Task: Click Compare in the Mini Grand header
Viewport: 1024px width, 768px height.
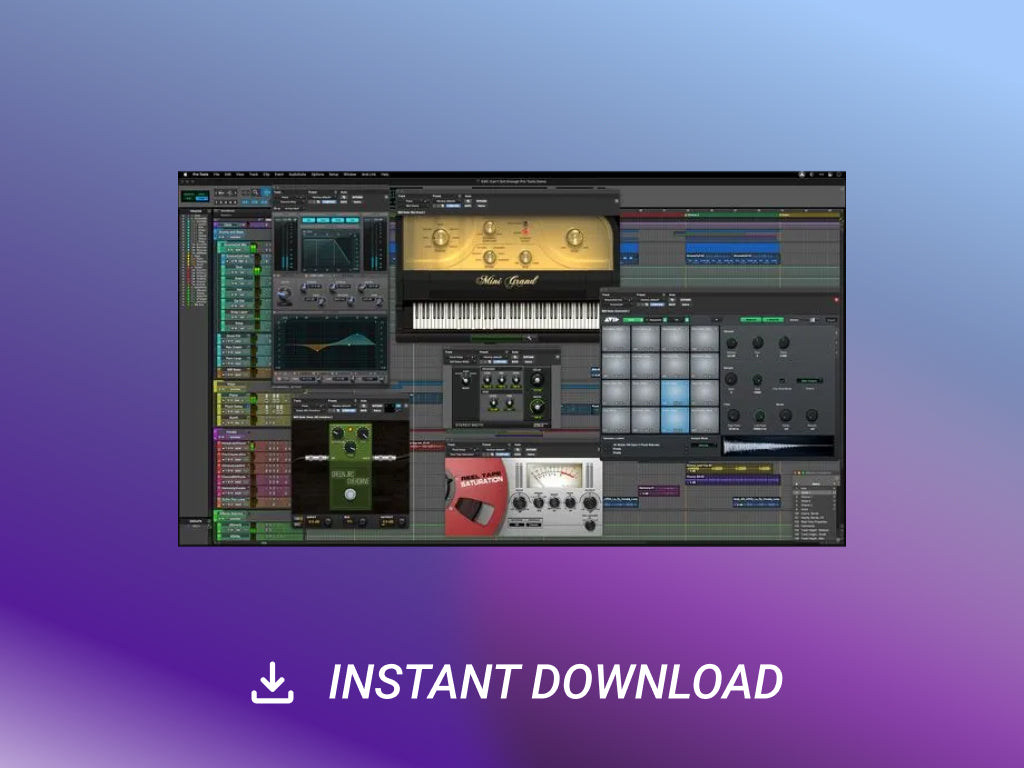Action: click(x=455, y=206)
